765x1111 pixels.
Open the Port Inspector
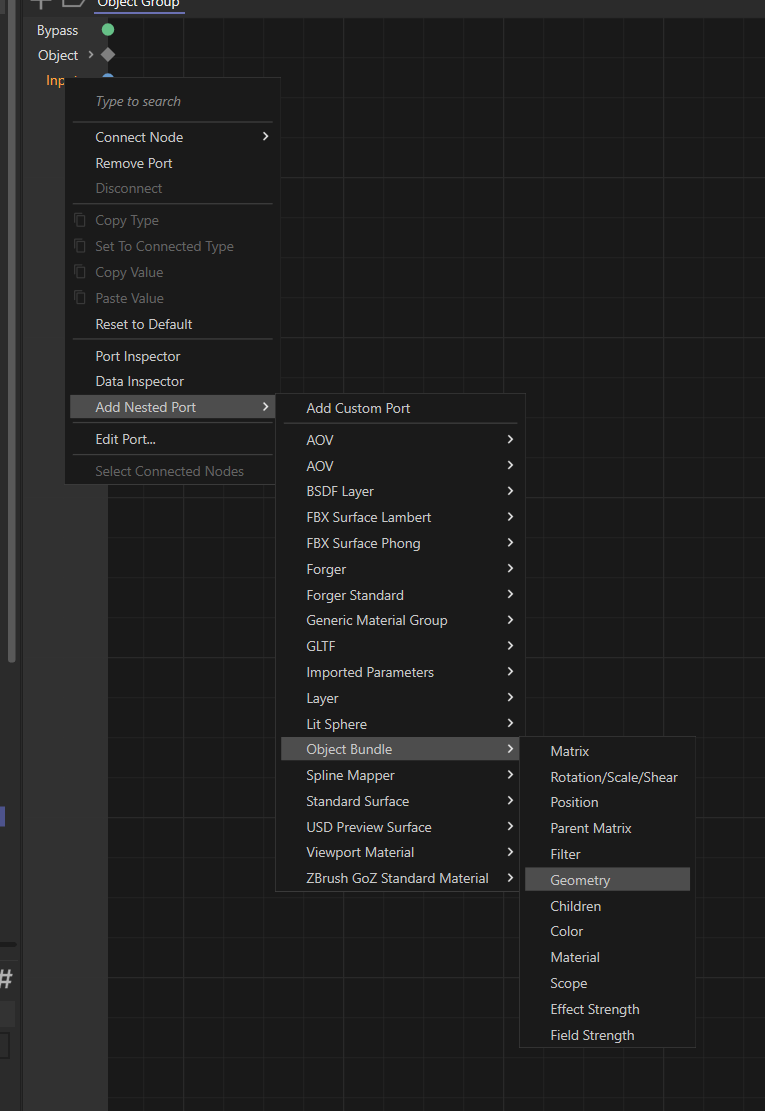pyautogui.click(x=138, y=356)
